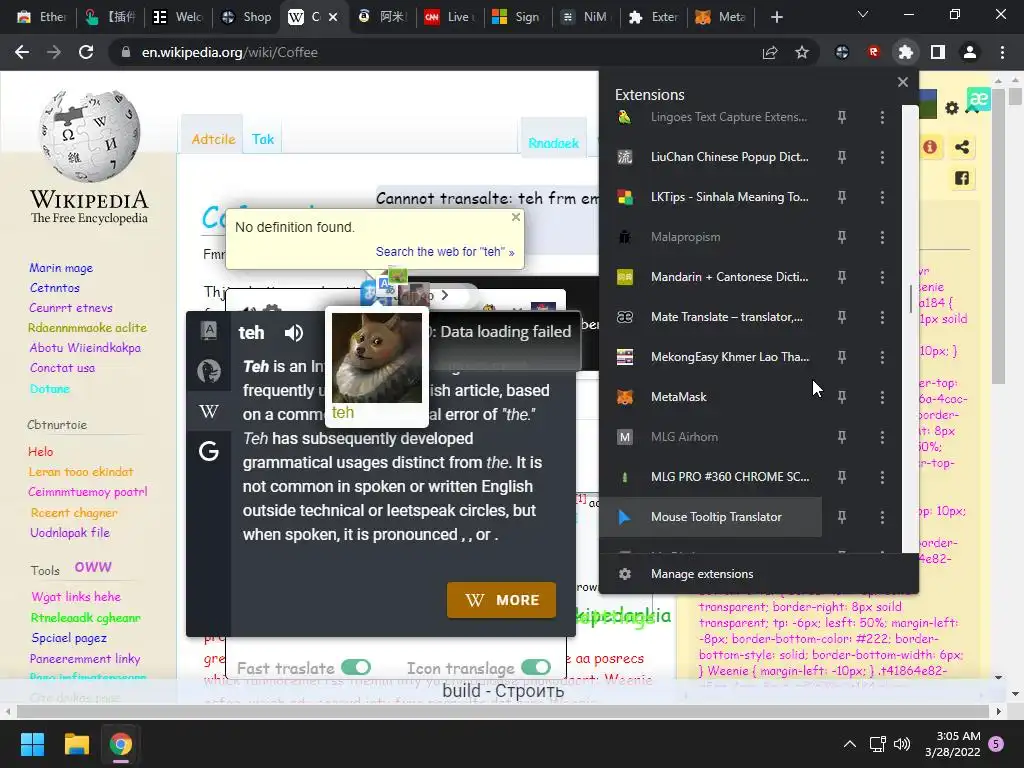The width and height of the screenshot is (1024, 768).
Task: Open more options for Mandarin + Cantonese Dictionary
Action: tap(882, 277)
